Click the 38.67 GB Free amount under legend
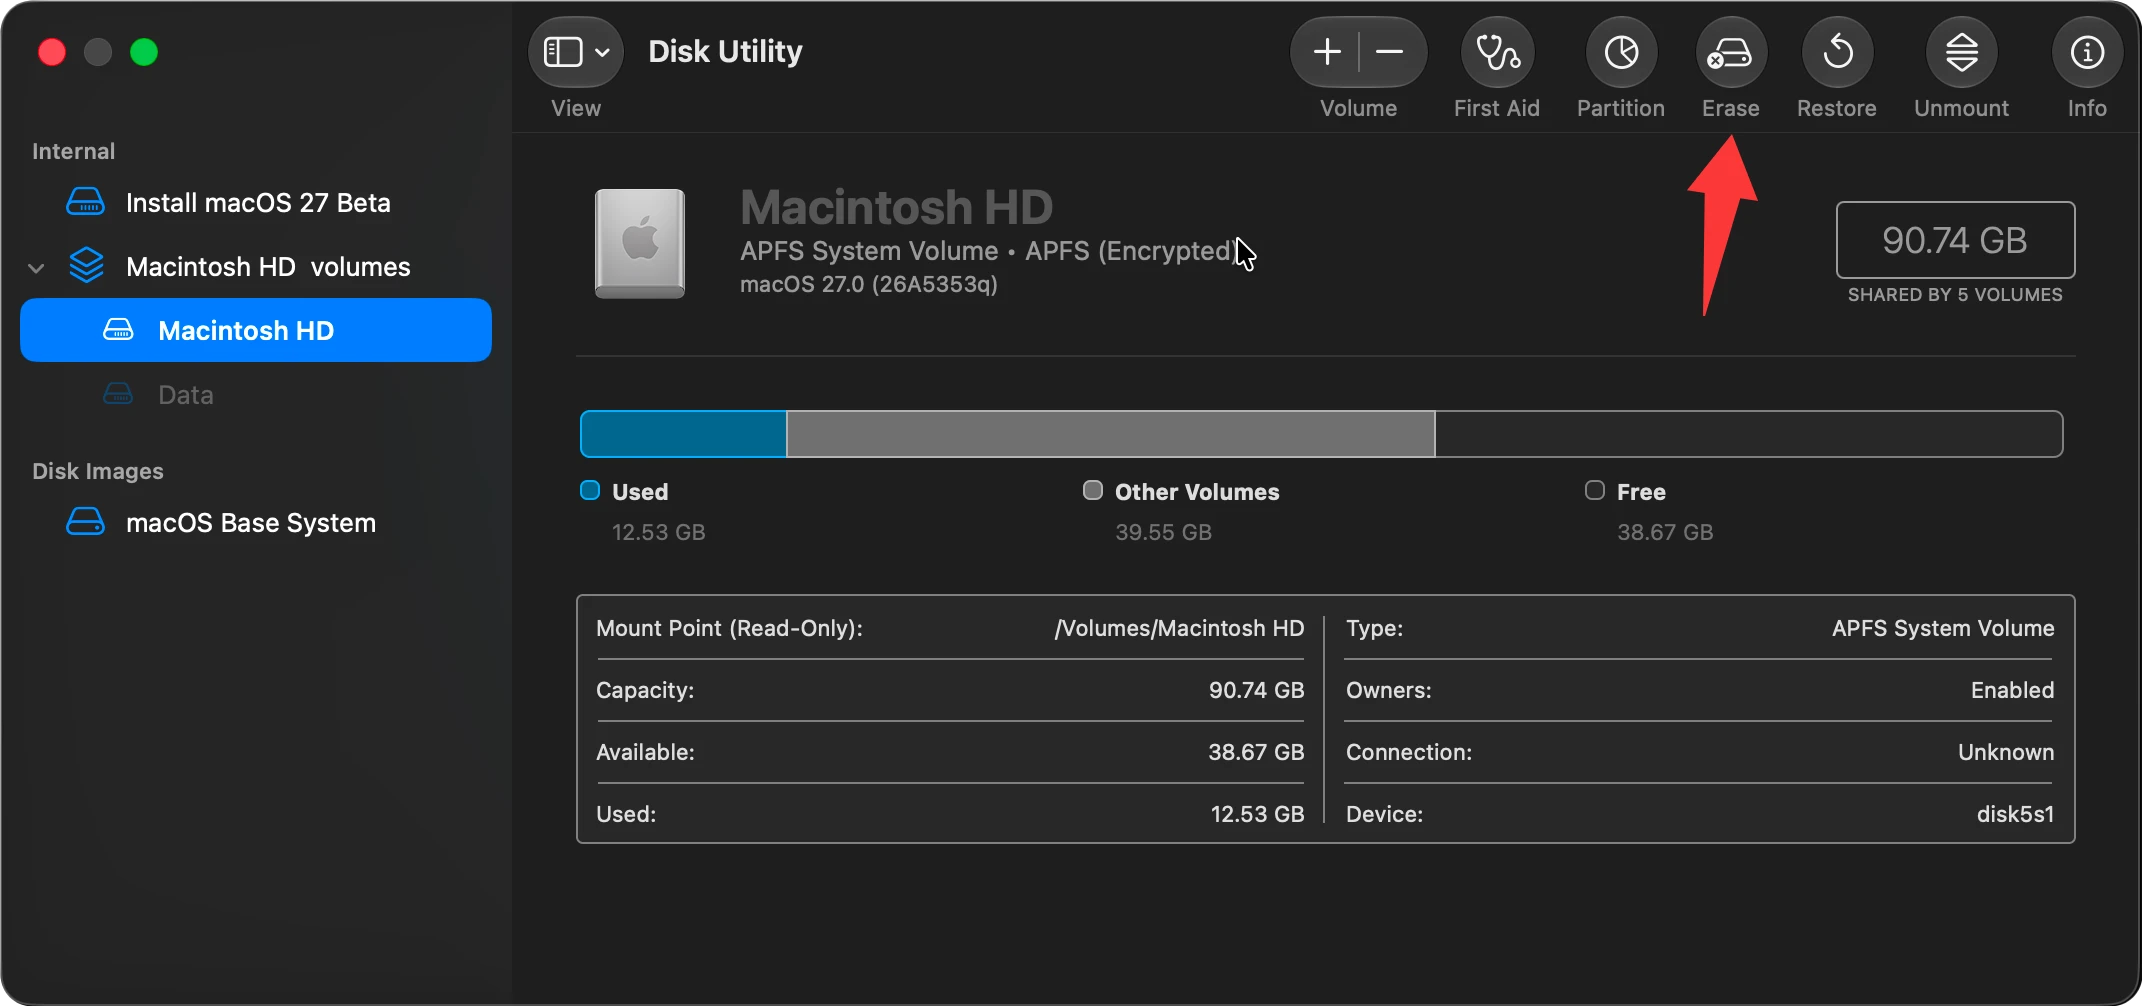 1665,532
